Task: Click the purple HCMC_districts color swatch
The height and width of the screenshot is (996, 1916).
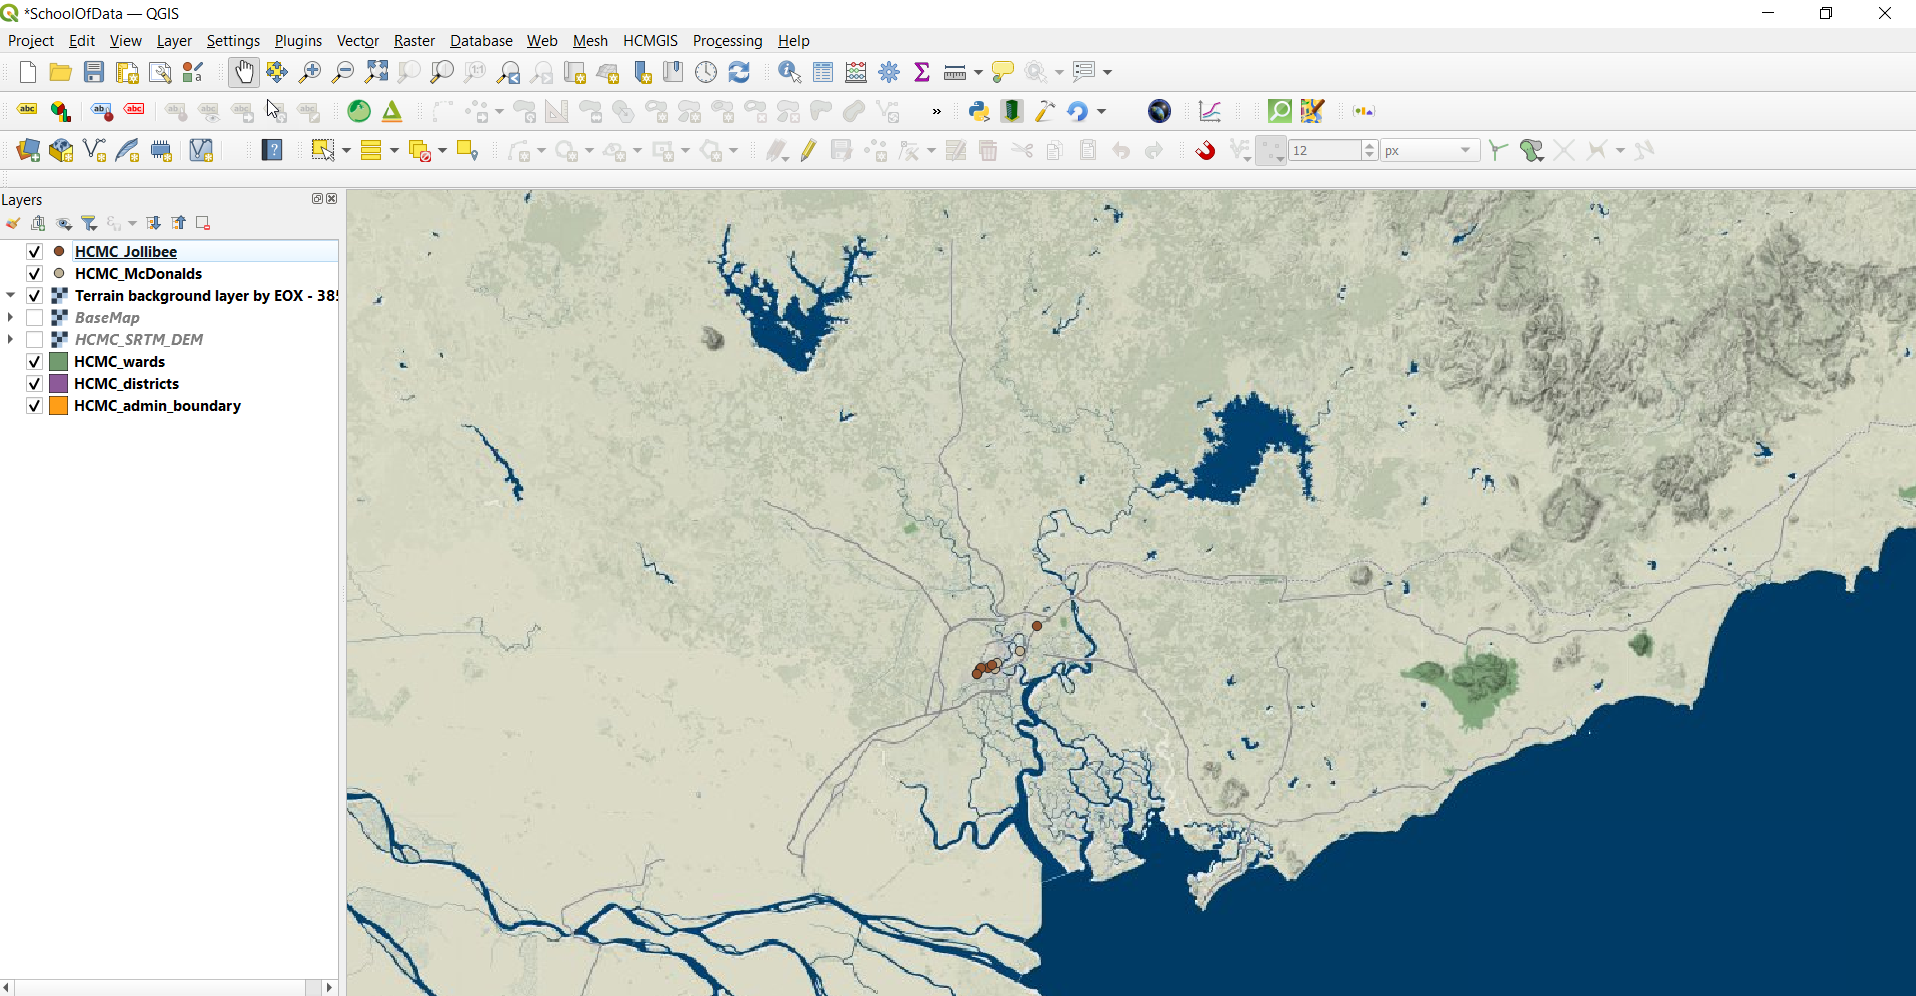Action: coord(59,384)
